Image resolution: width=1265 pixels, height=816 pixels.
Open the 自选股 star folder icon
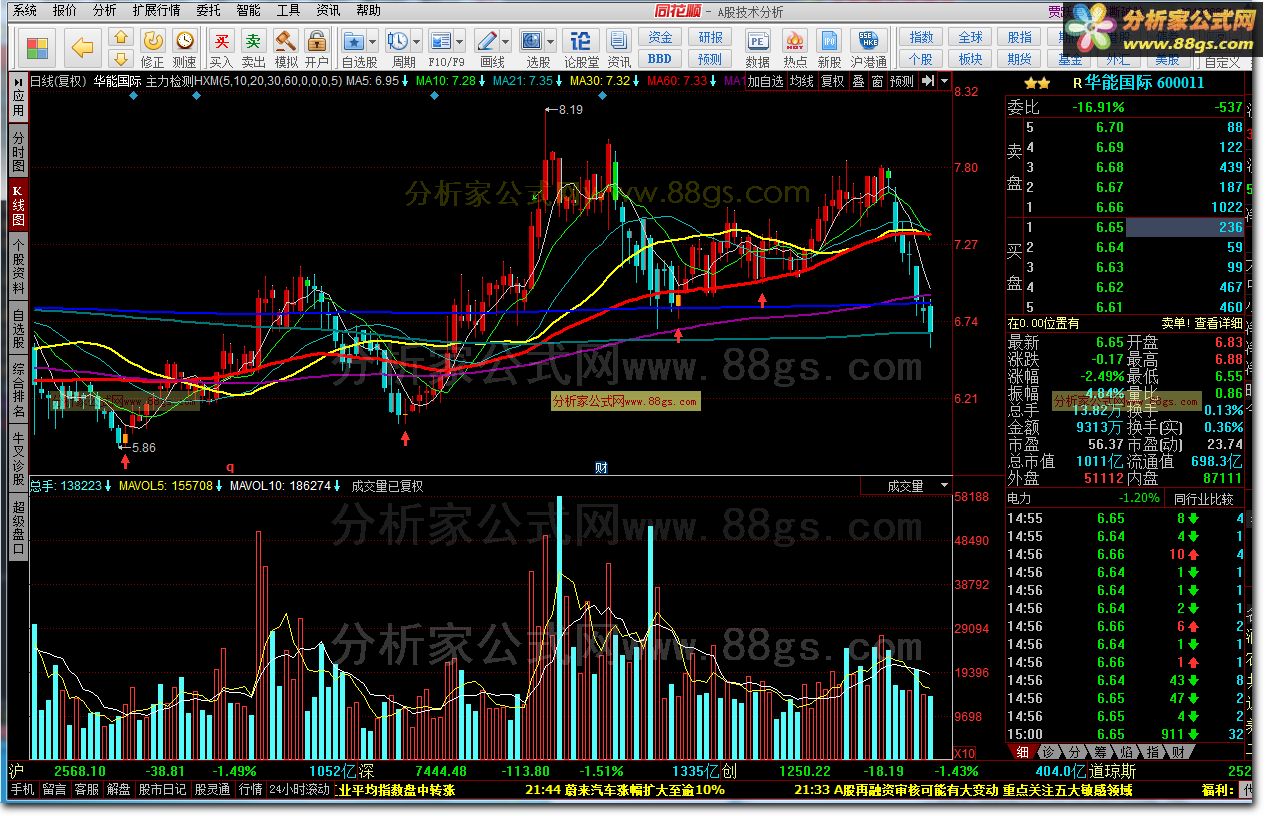point(354,41)
